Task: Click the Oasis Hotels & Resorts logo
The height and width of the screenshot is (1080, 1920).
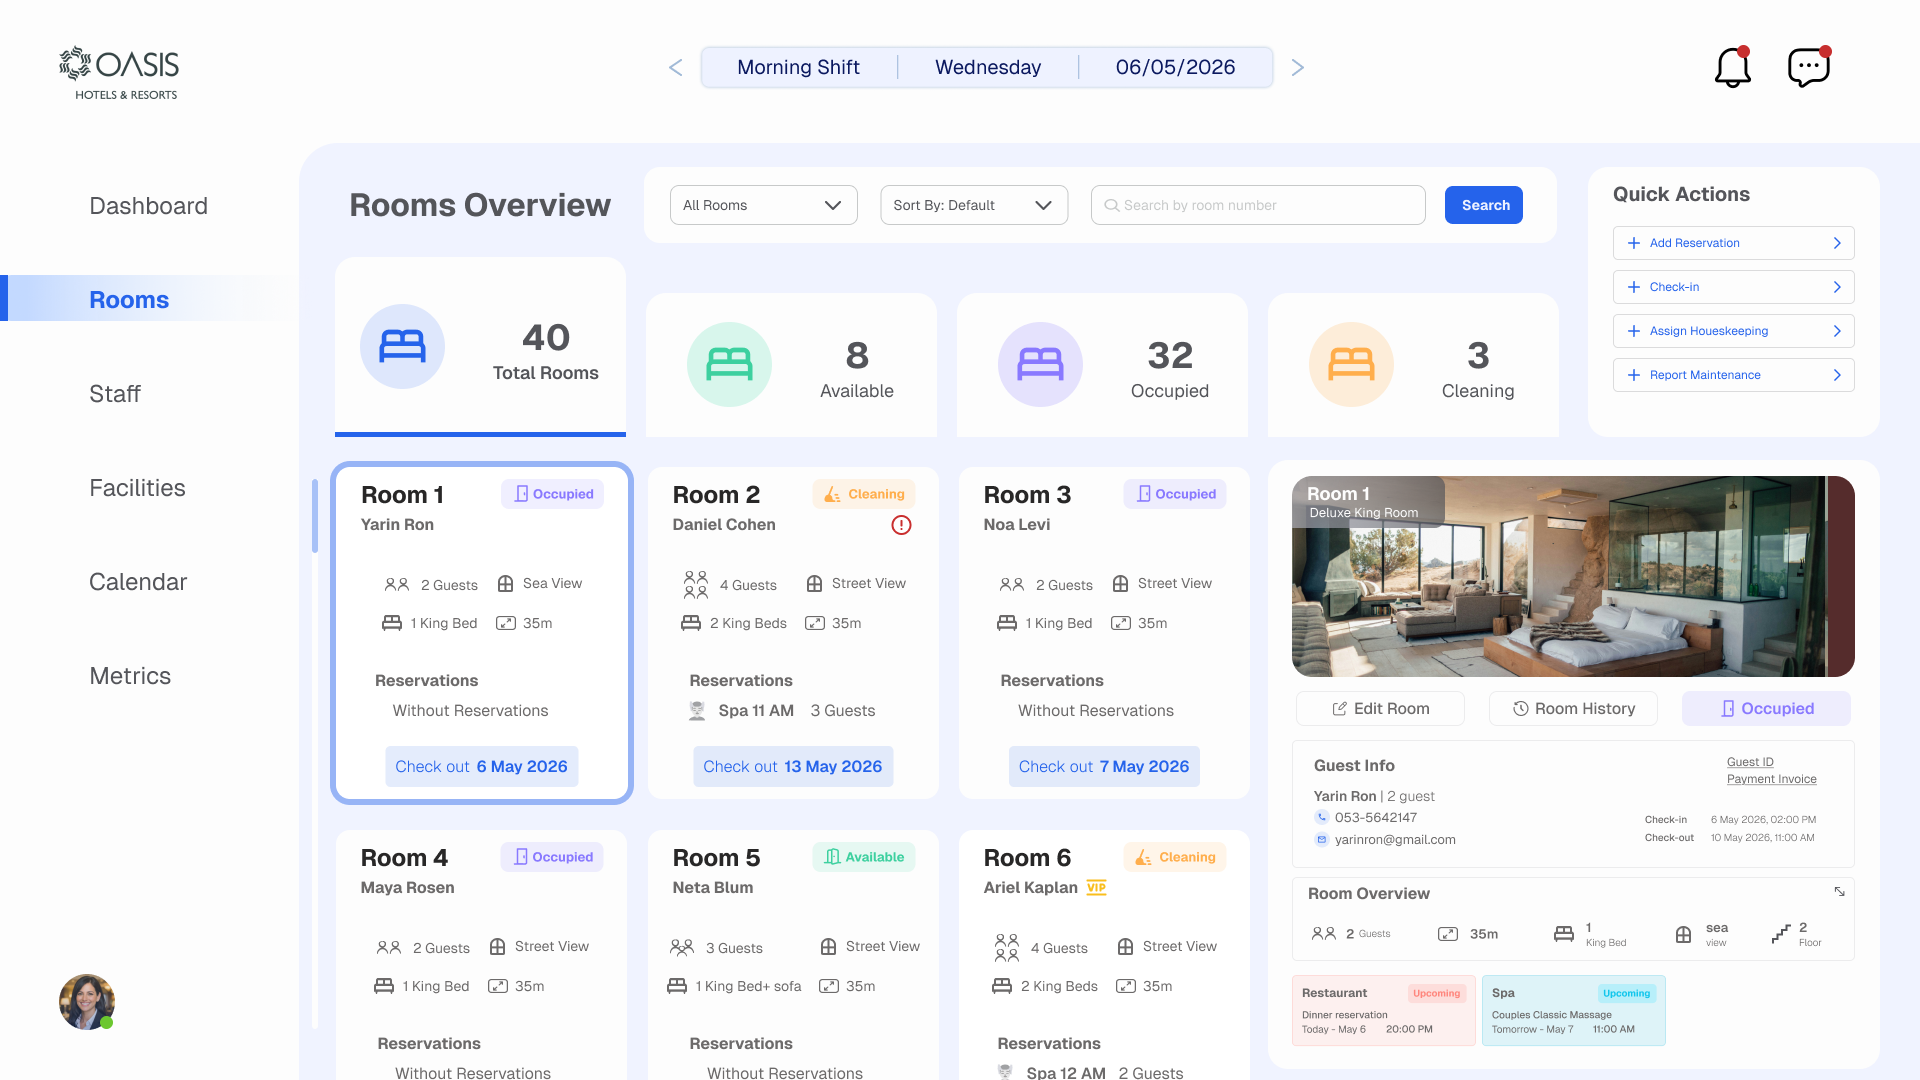Action: (x=119, y=73)
